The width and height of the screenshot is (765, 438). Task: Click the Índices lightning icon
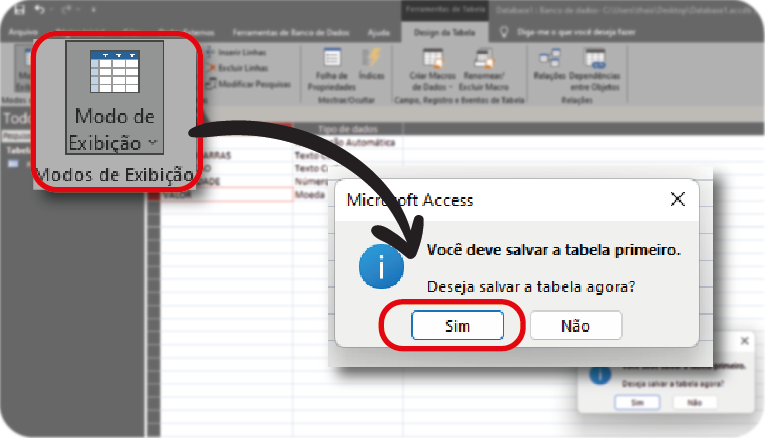(x=371, y=57)
